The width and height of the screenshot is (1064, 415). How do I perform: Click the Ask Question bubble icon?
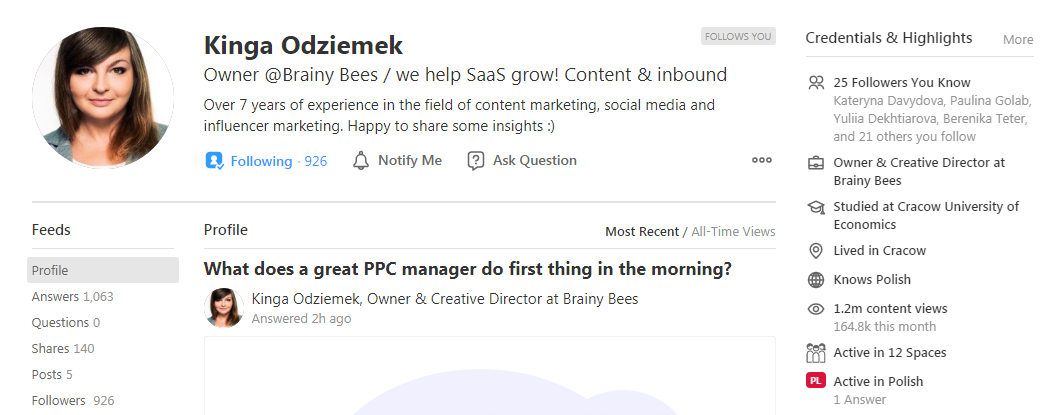click(x=476, y=161)
